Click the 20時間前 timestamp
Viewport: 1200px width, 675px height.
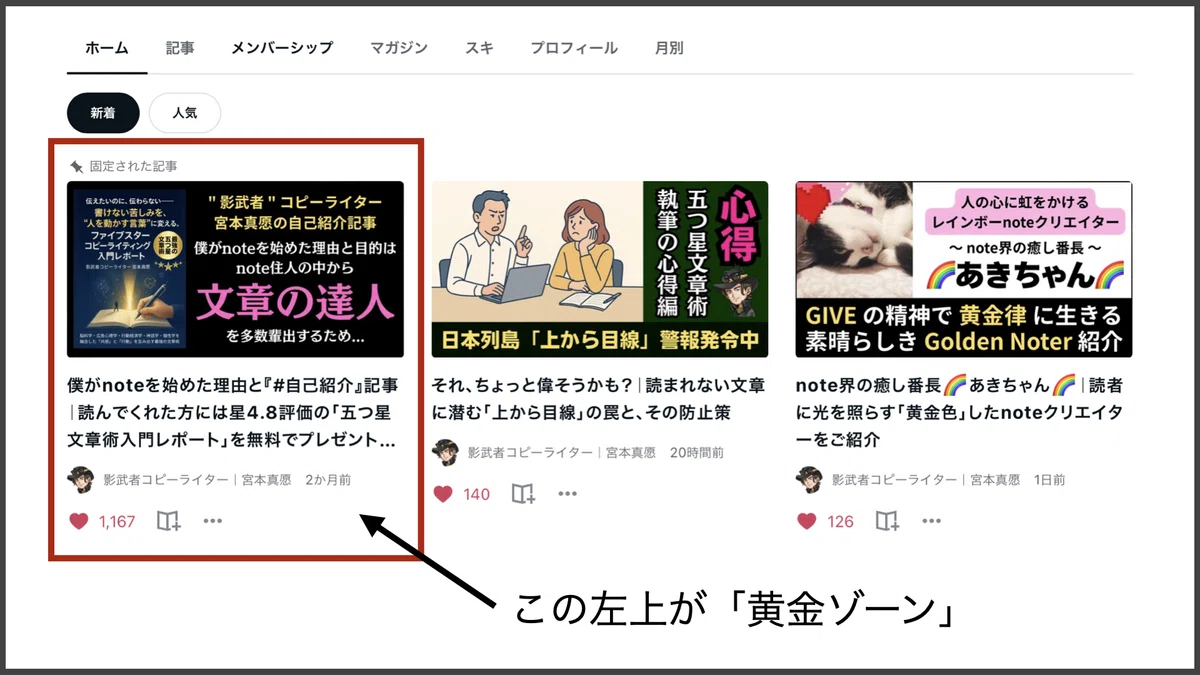pyautogui.click(x=697, y=453)
